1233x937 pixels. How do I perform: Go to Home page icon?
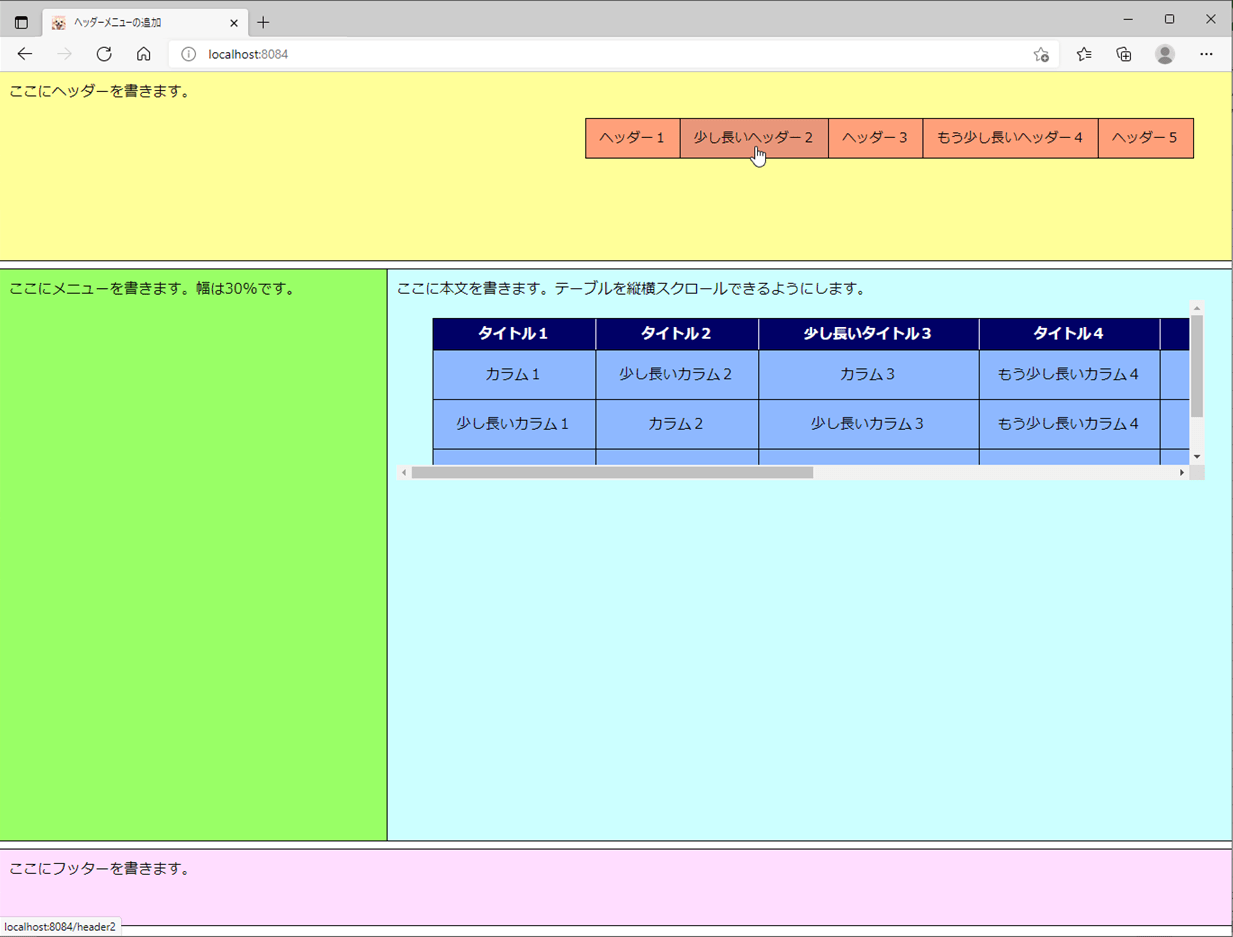pos(144,54)
